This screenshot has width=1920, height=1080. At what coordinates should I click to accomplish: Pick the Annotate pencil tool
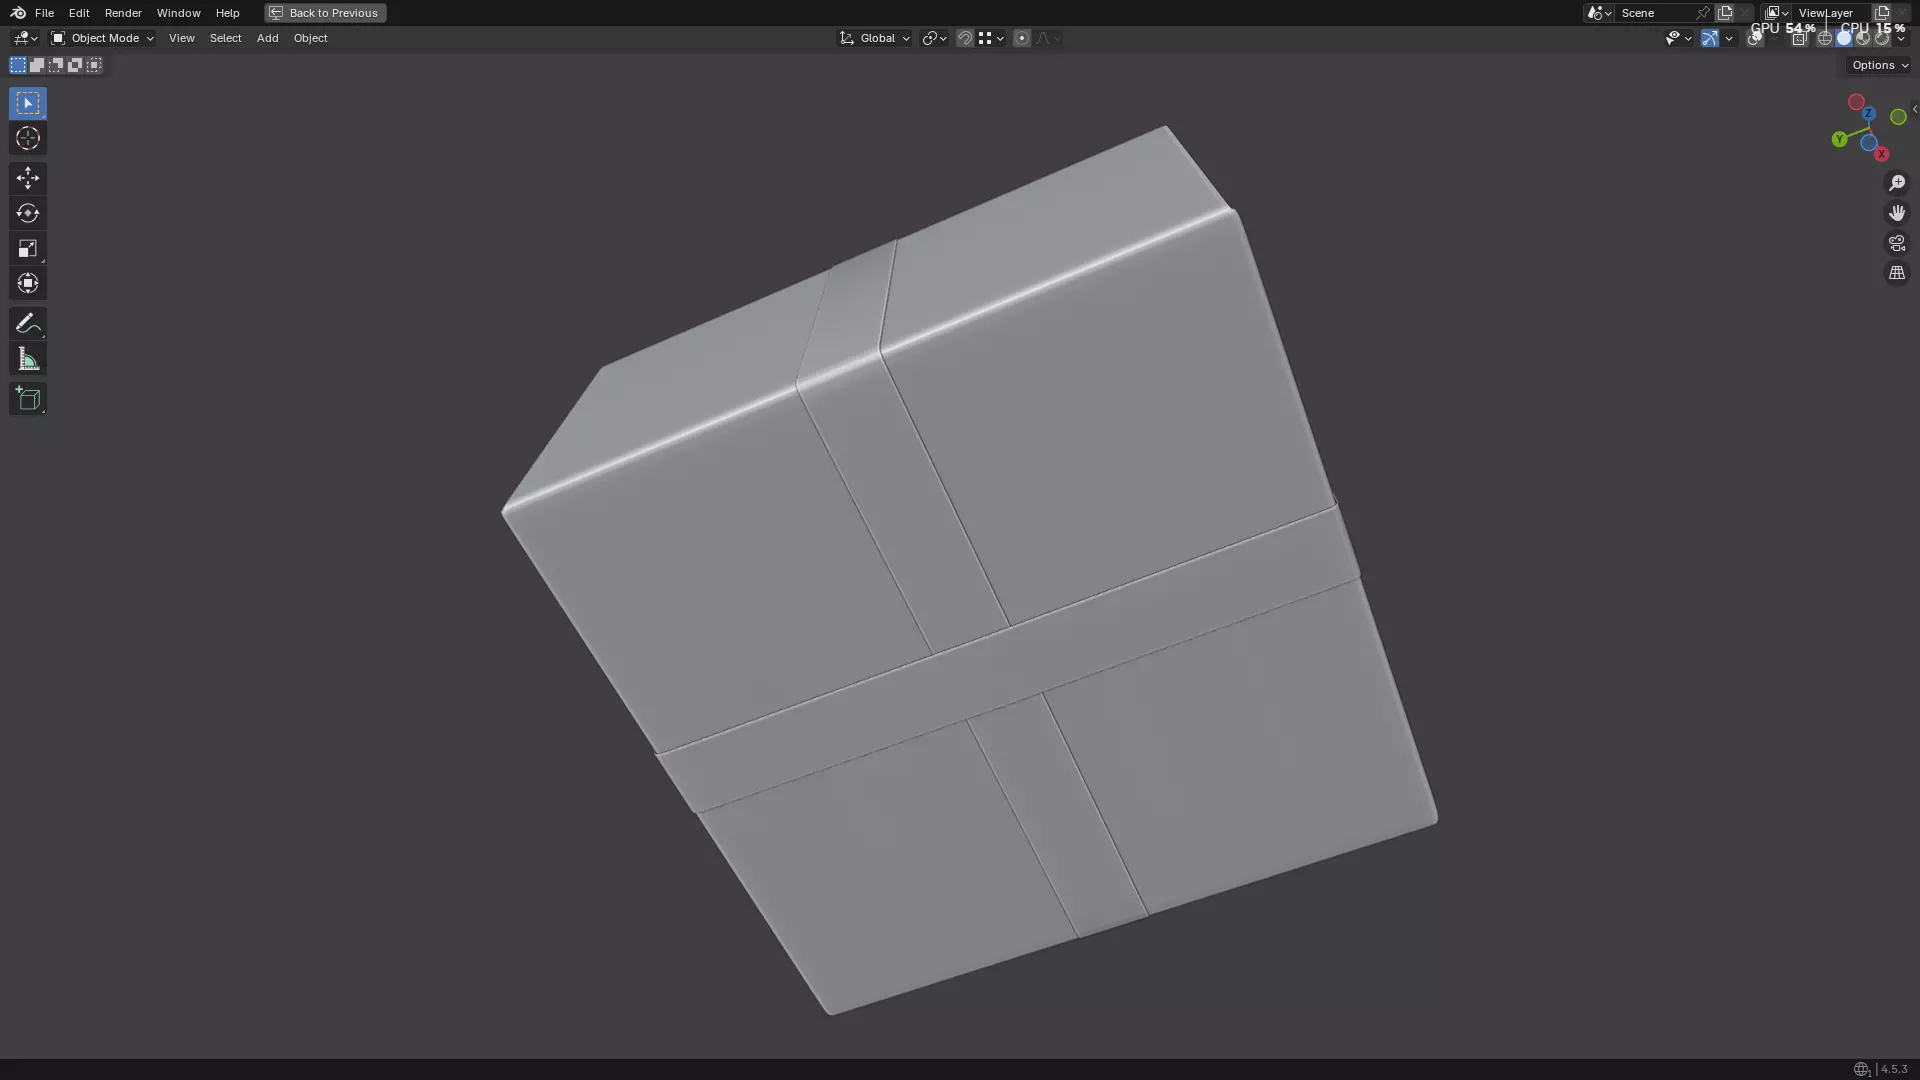tap(27, 323)
